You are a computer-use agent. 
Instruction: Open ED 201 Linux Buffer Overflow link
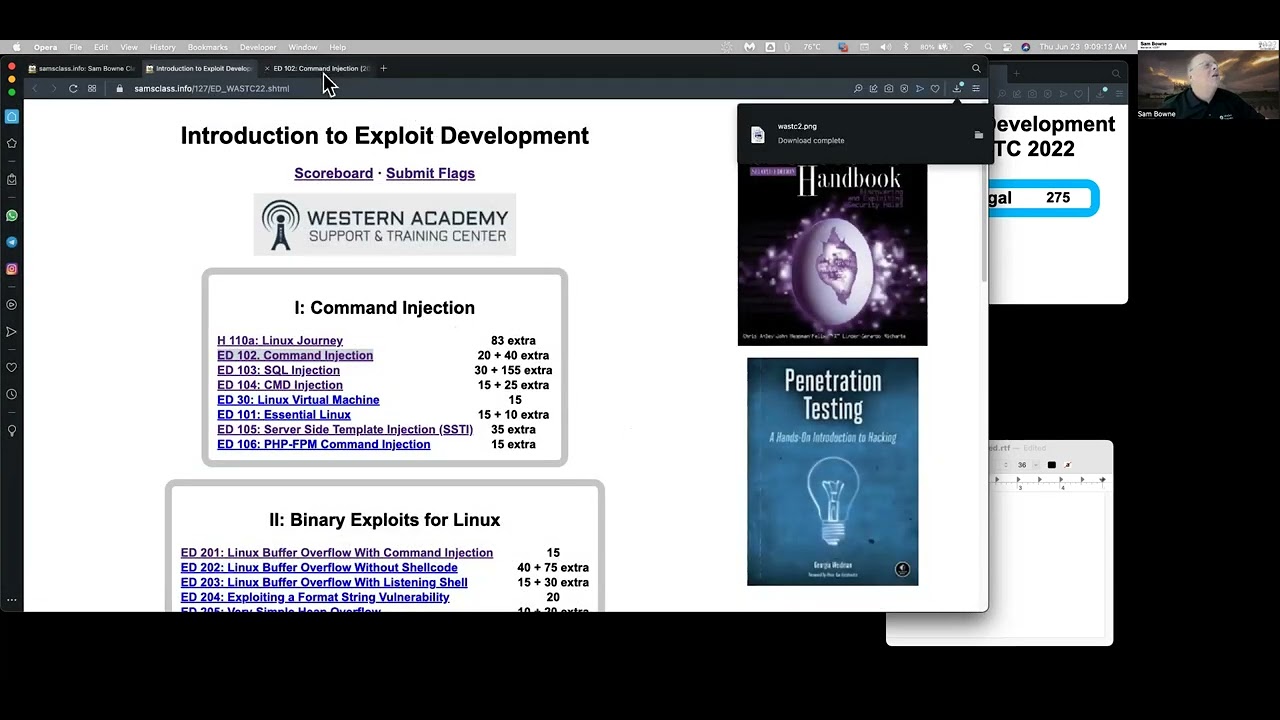coord(337,552)
